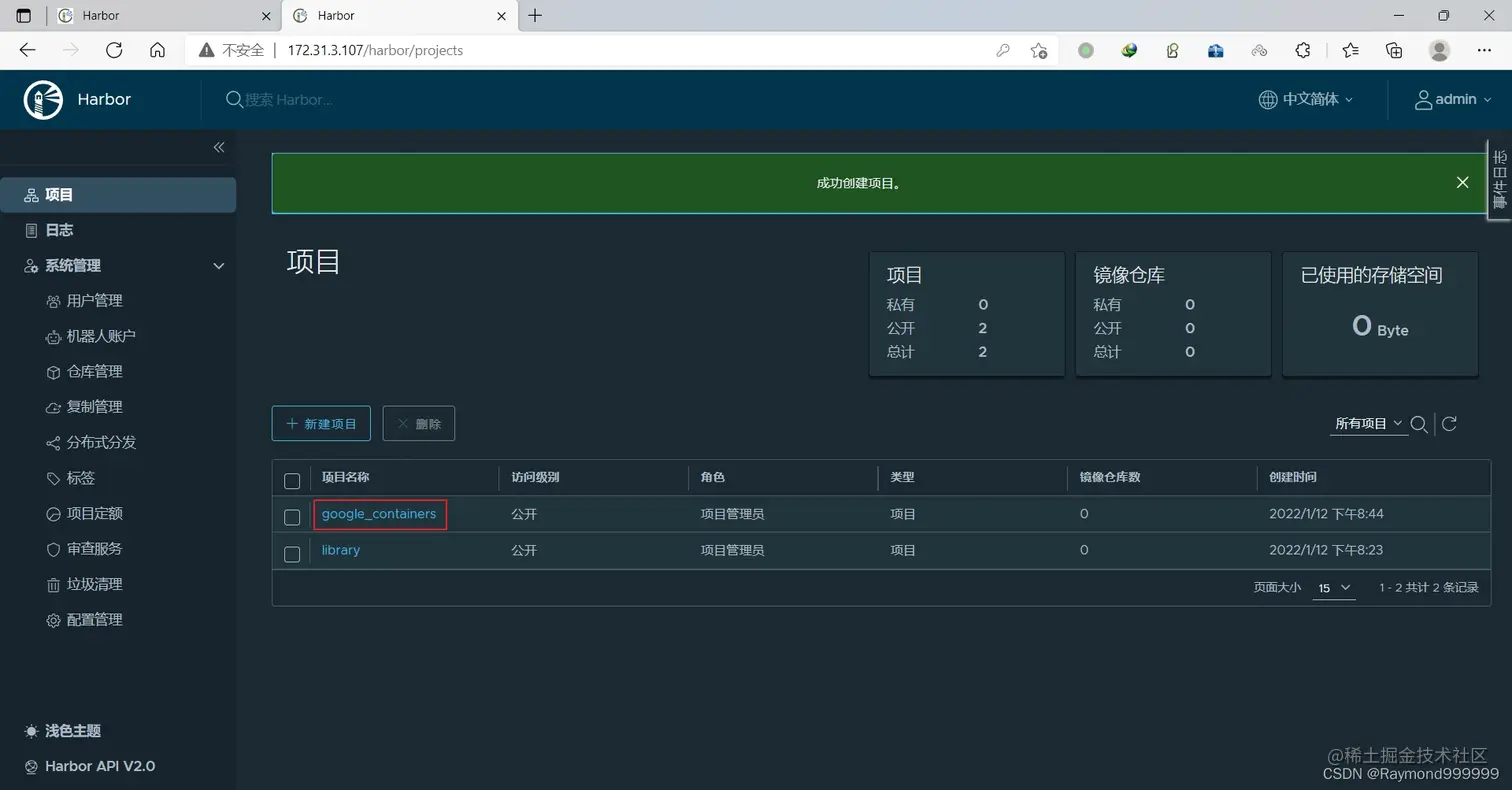Open 配置管理 configuration page
The width and height of the screenshot is (1512, 790).
[94, 620]
